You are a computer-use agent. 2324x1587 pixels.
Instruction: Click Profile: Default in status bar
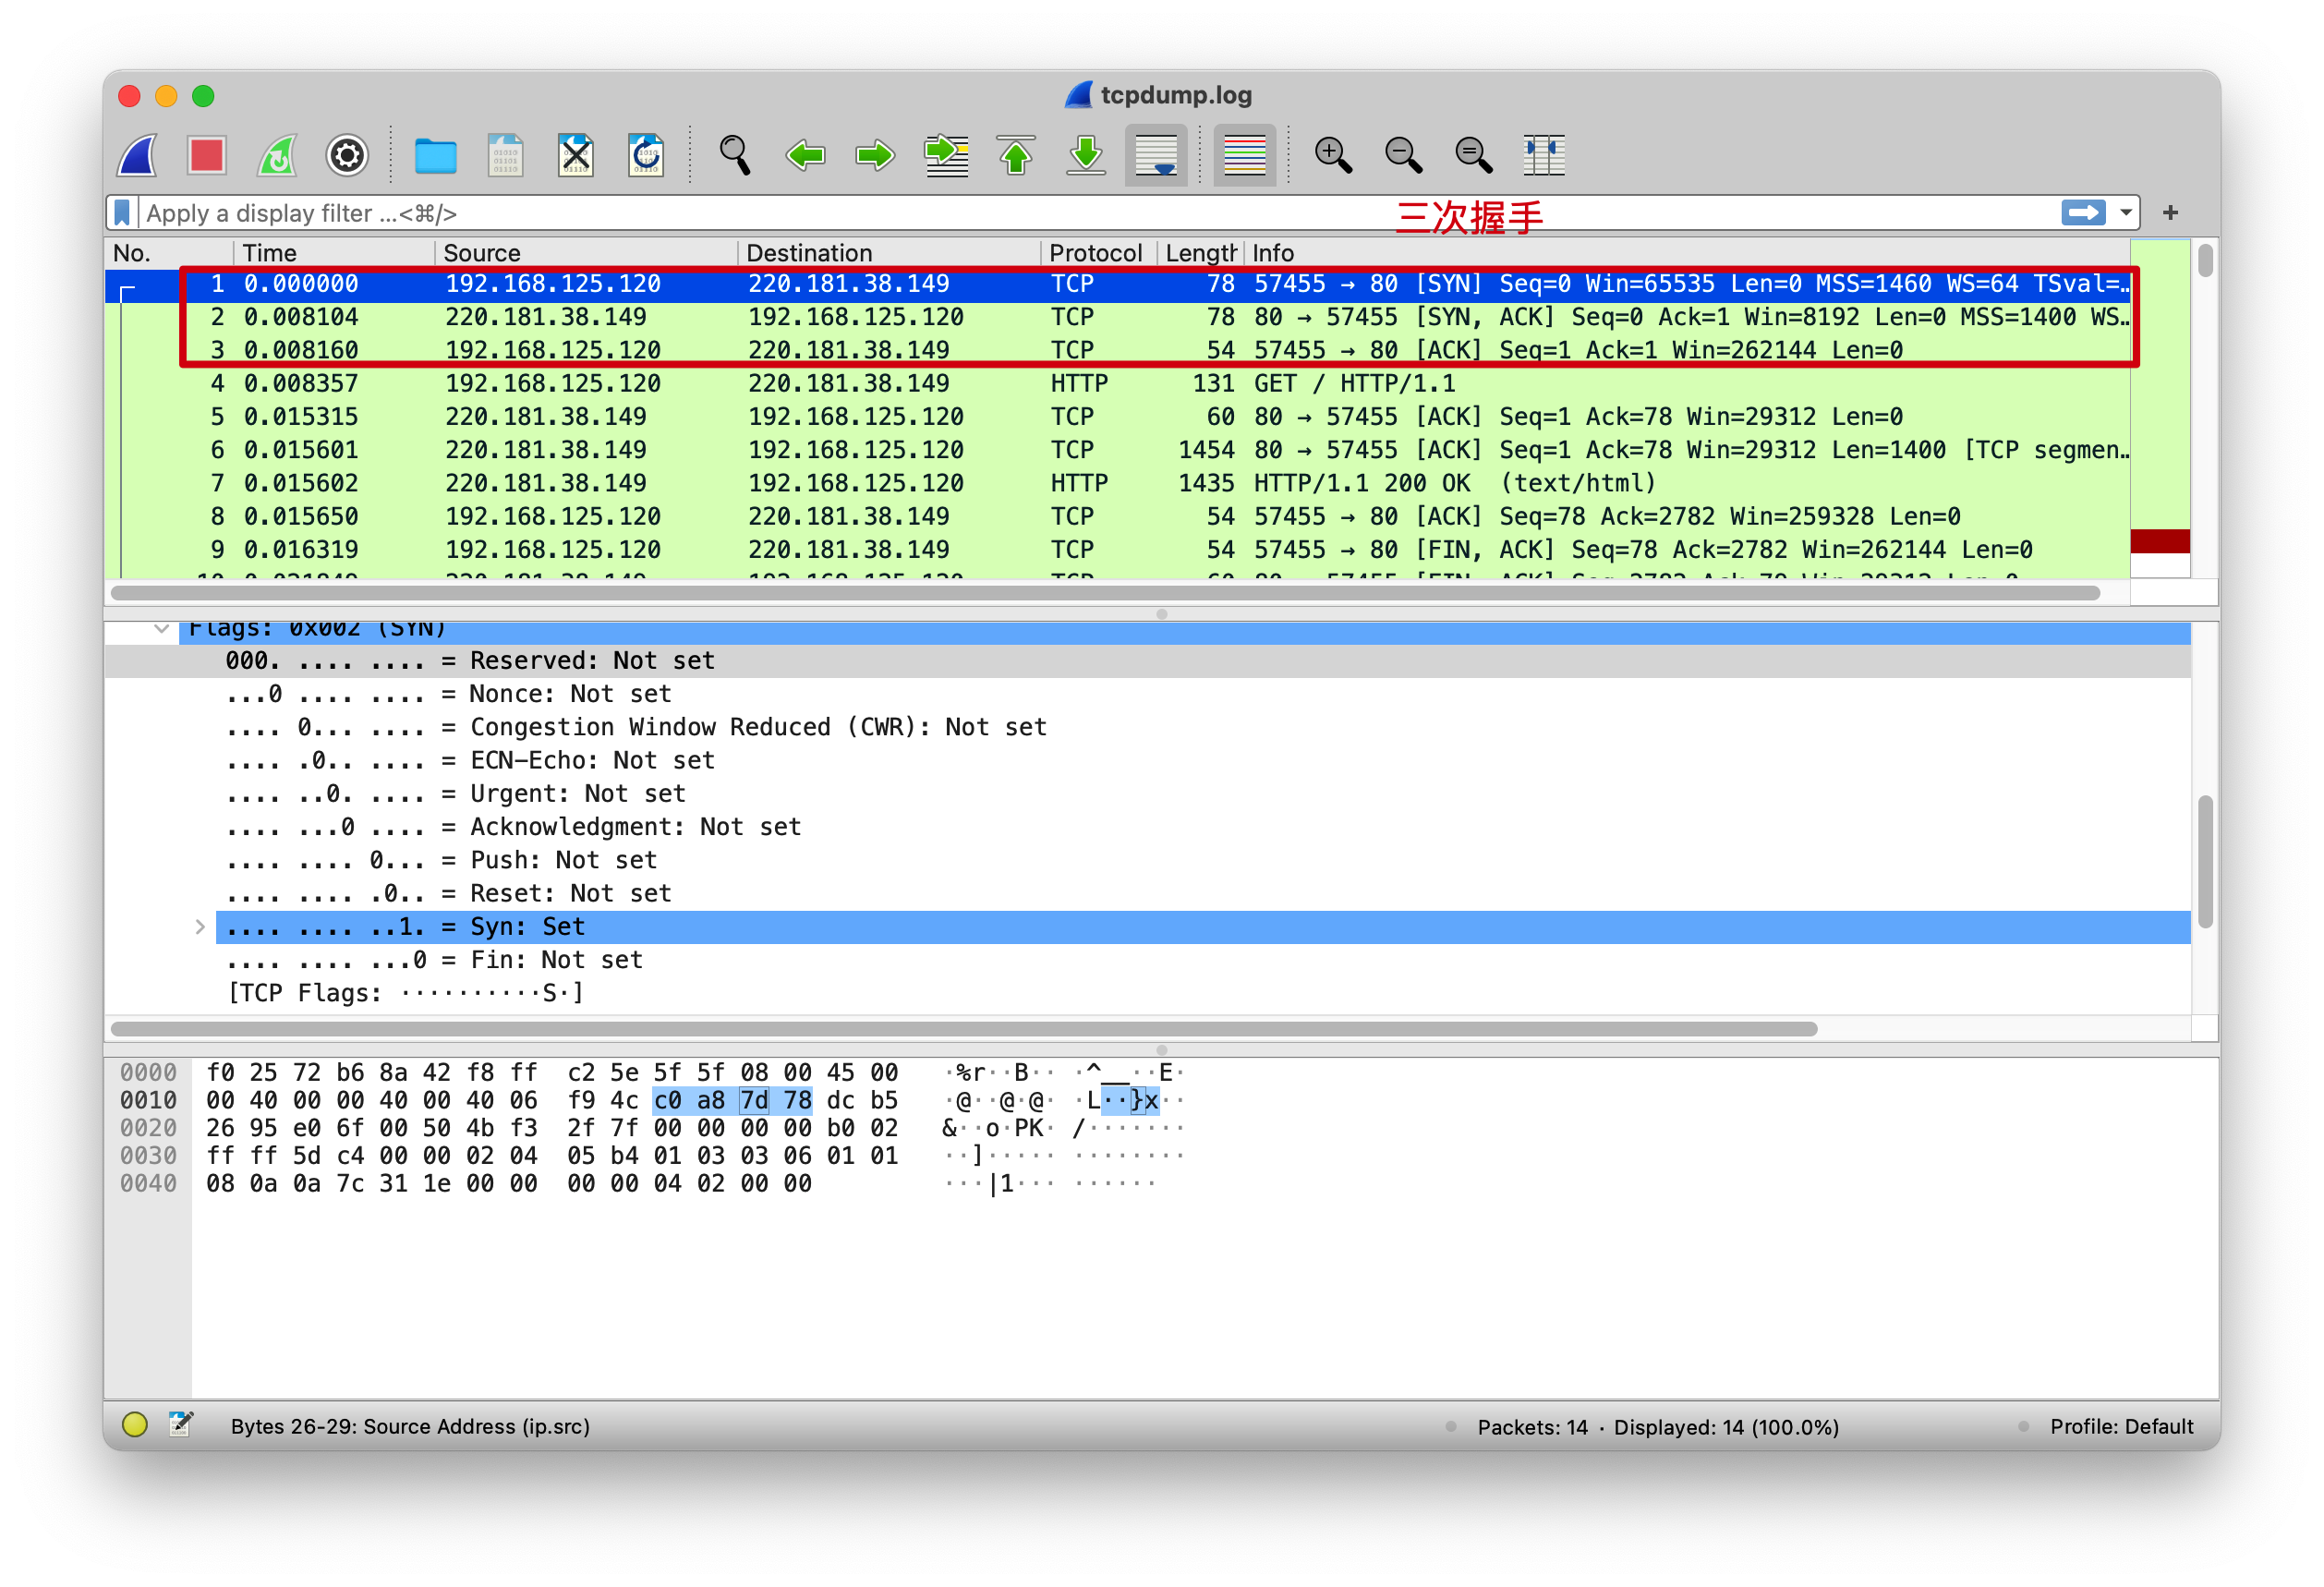(2121, 1427)
